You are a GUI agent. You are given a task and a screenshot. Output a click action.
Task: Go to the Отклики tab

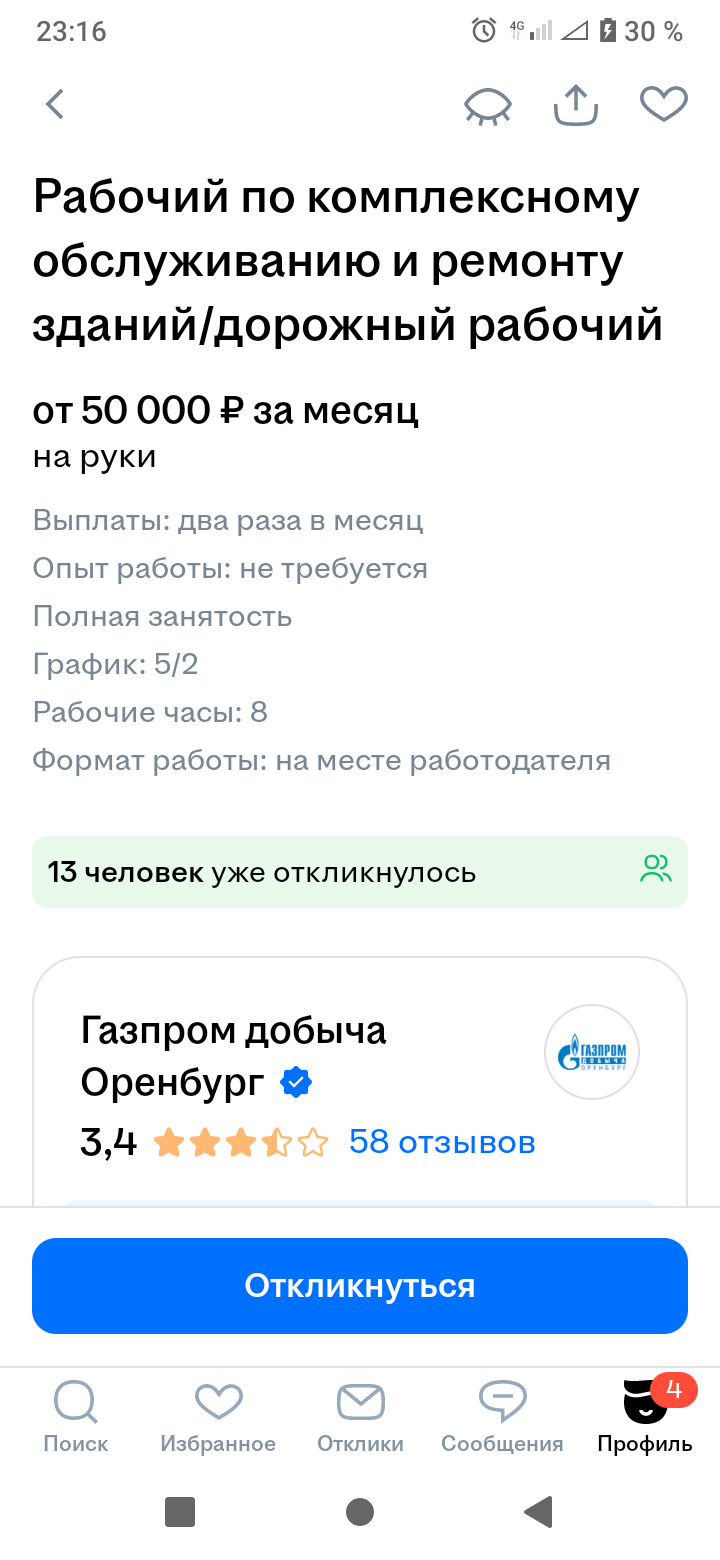point(360,1416)
